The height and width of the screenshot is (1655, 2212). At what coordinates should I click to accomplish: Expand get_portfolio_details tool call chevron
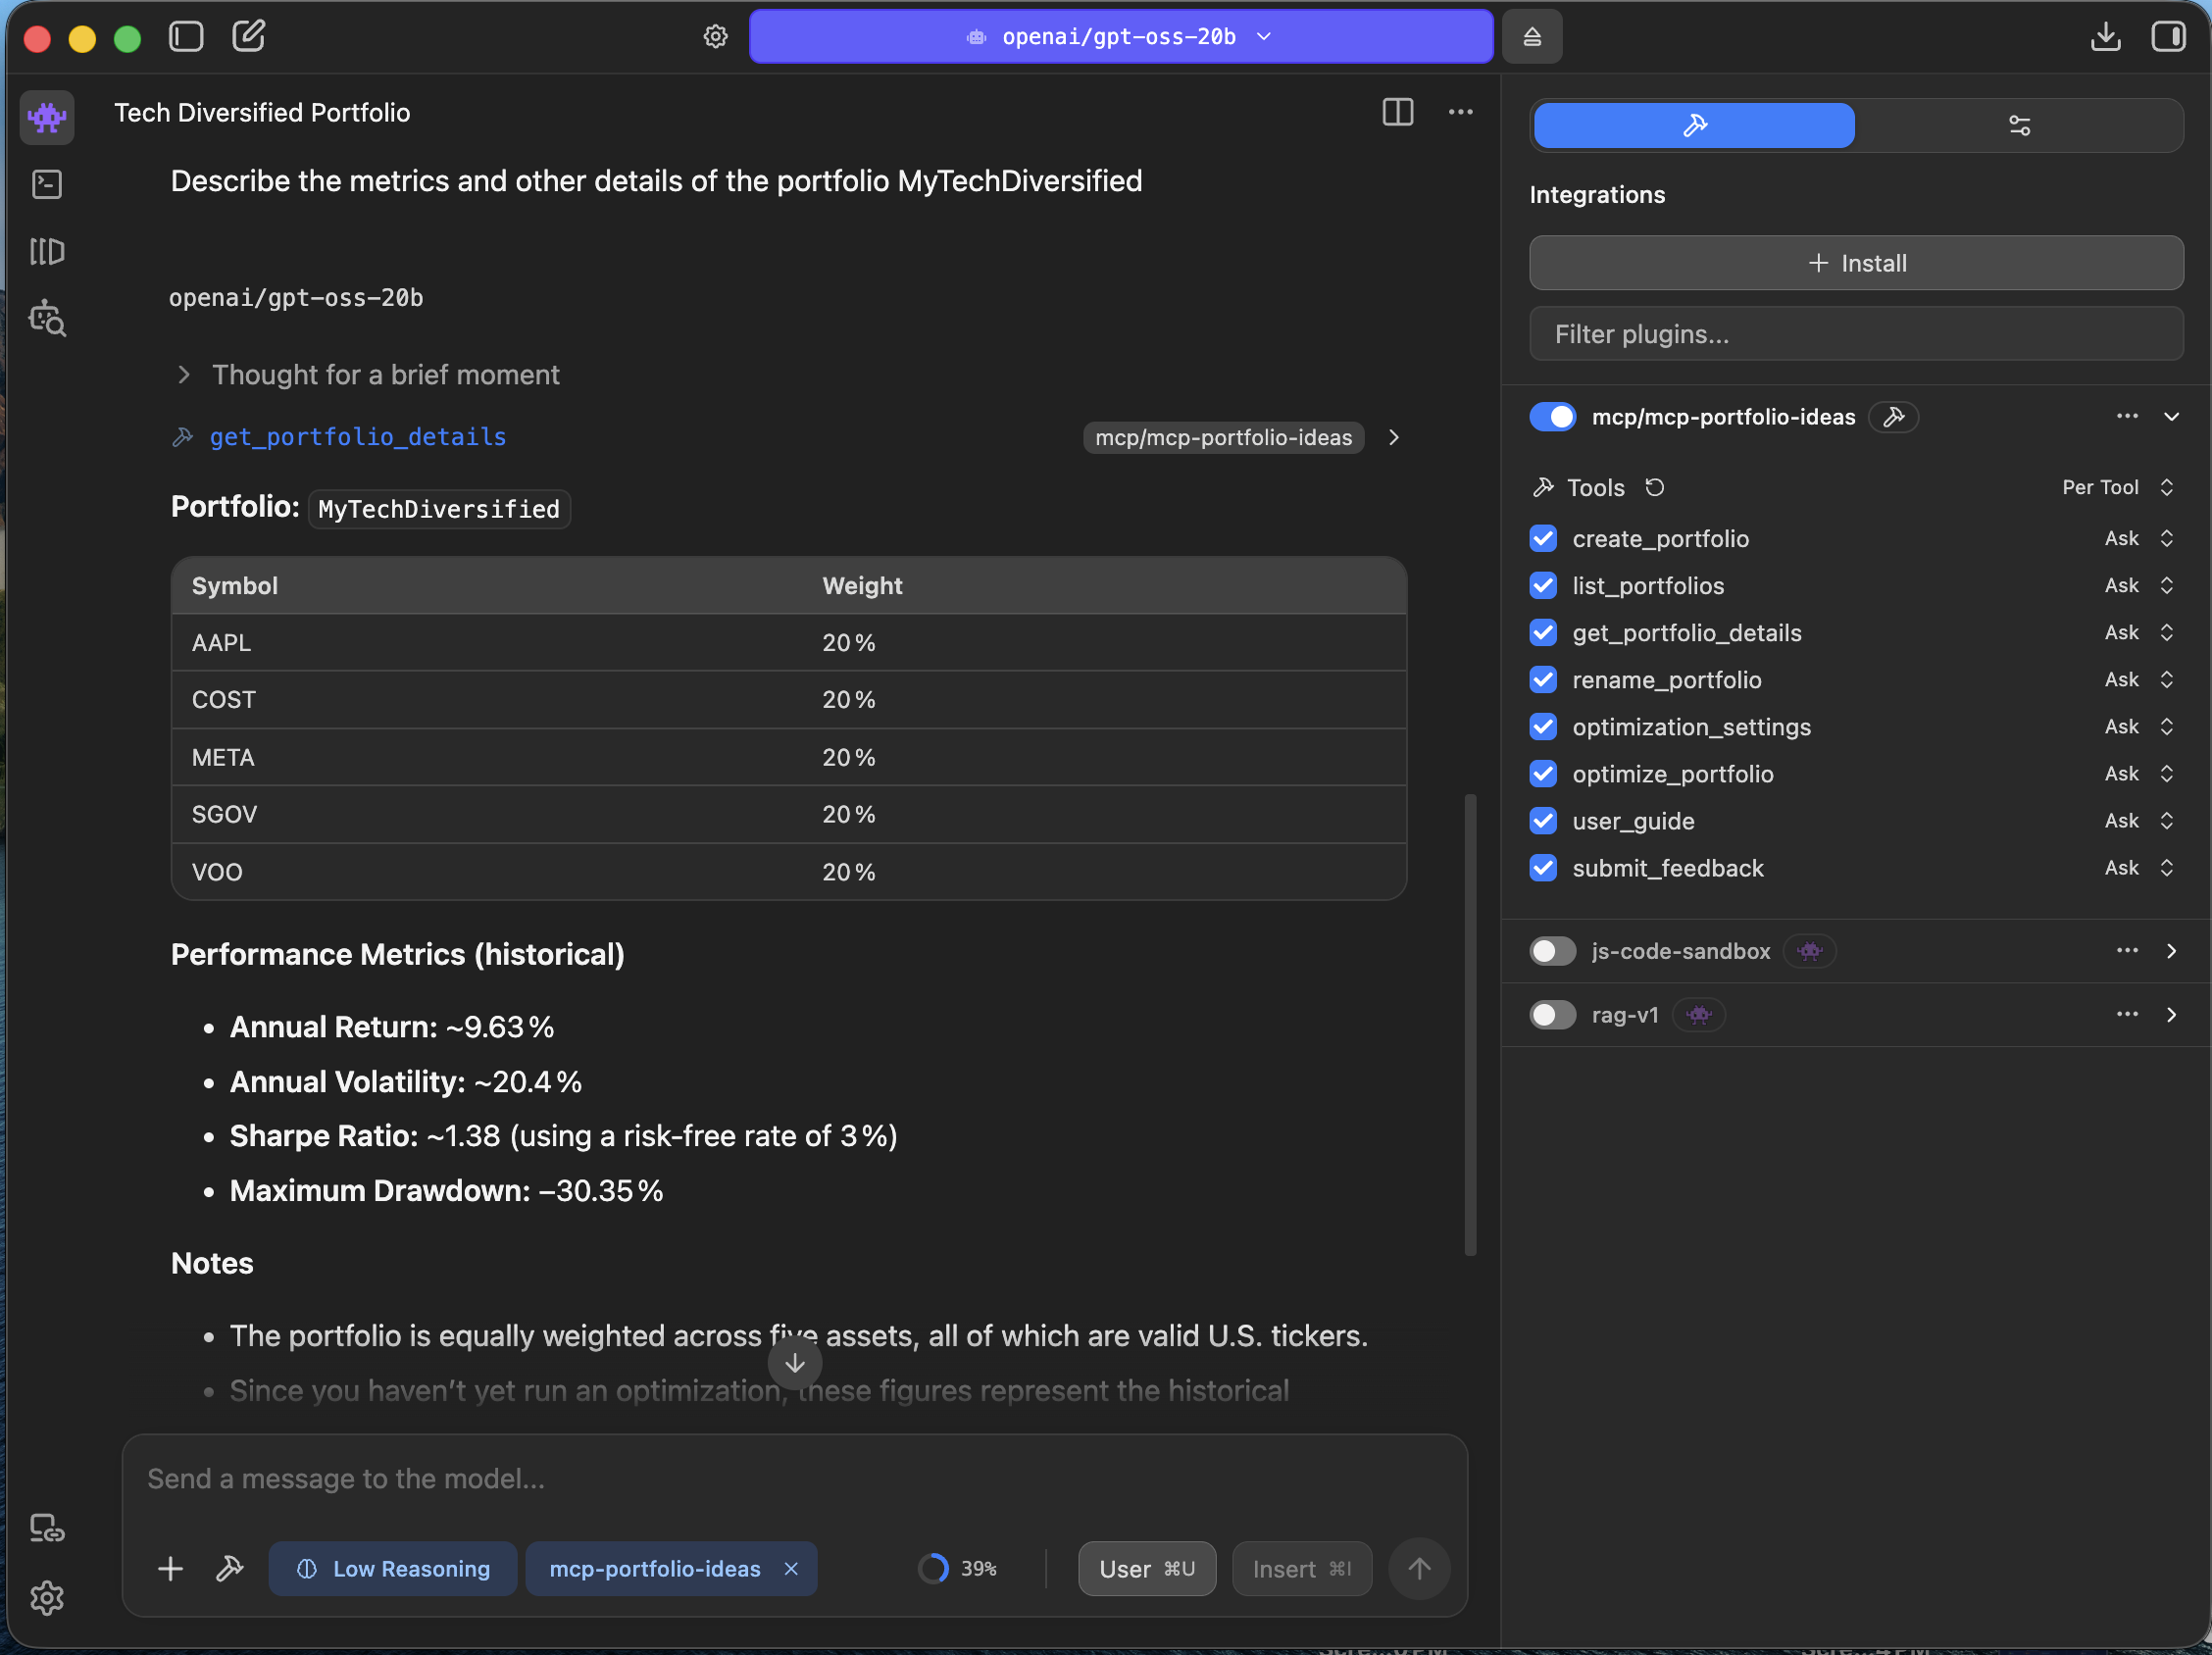(x=1394, y=437)
